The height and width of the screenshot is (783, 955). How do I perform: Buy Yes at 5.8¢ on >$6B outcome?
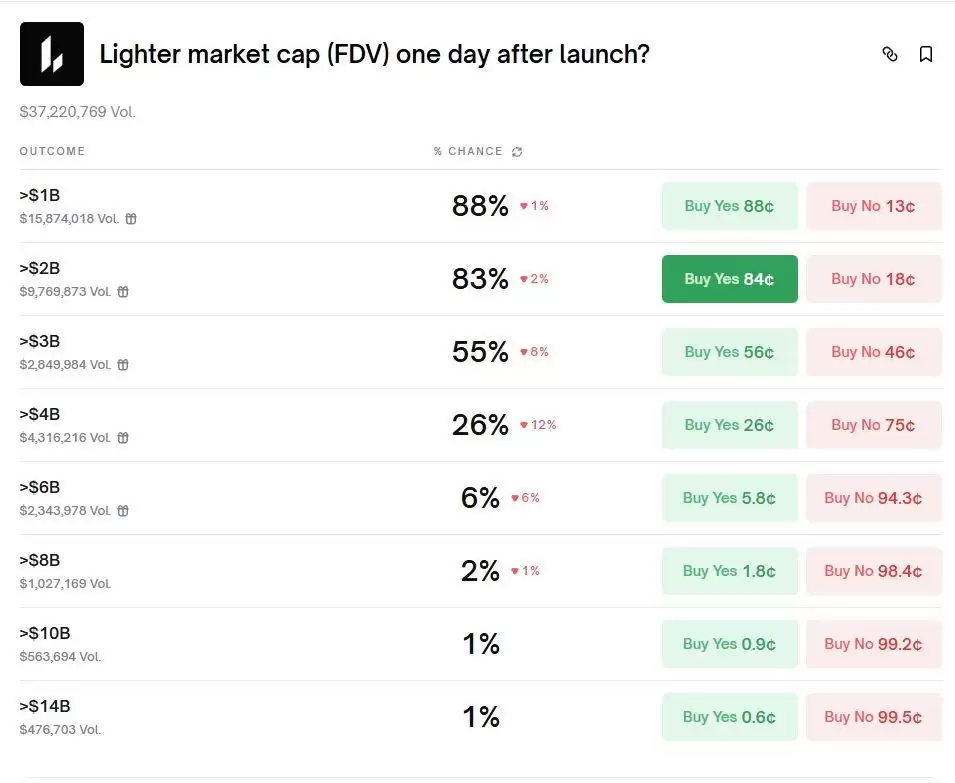[x=729, y=498]
